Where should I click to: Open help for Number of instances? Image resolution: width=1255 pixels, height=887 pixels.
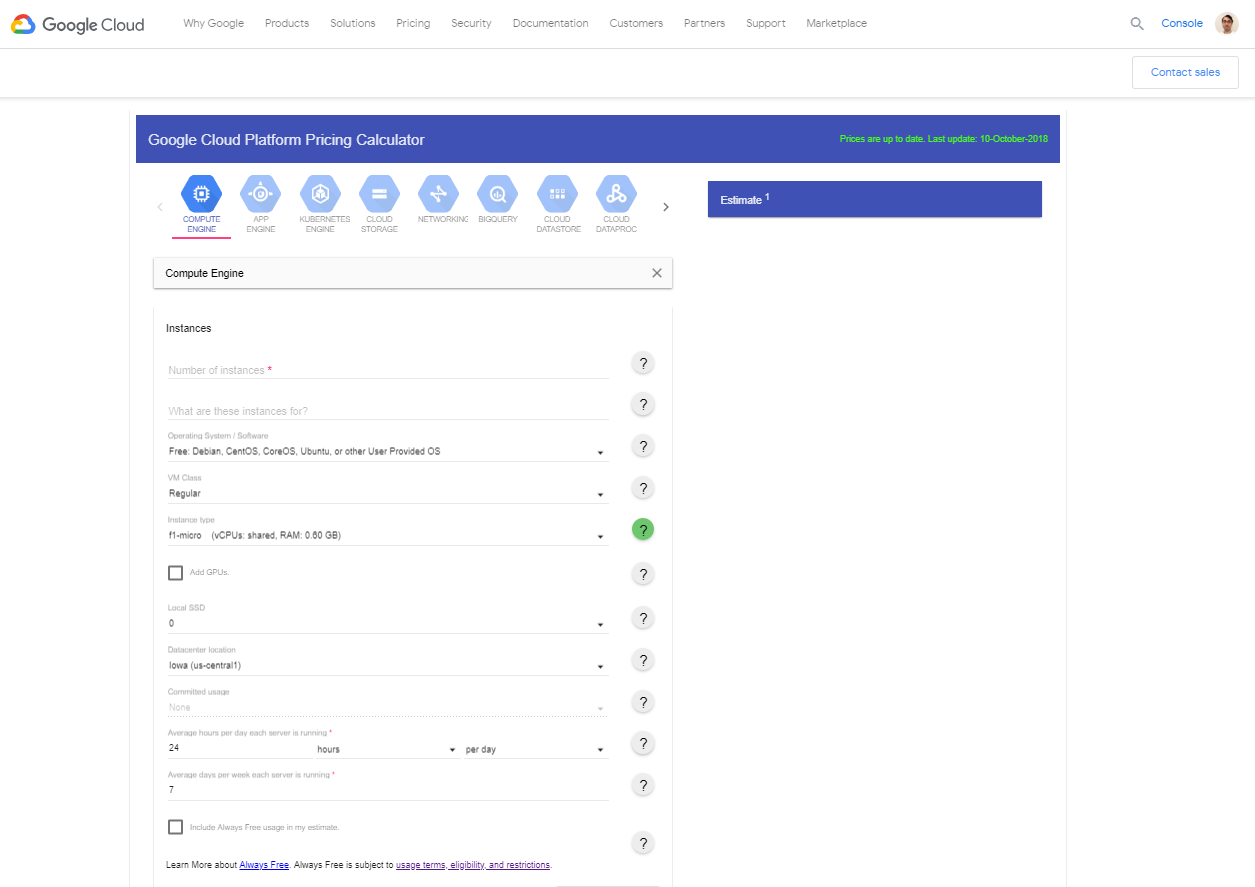[643, 363]
